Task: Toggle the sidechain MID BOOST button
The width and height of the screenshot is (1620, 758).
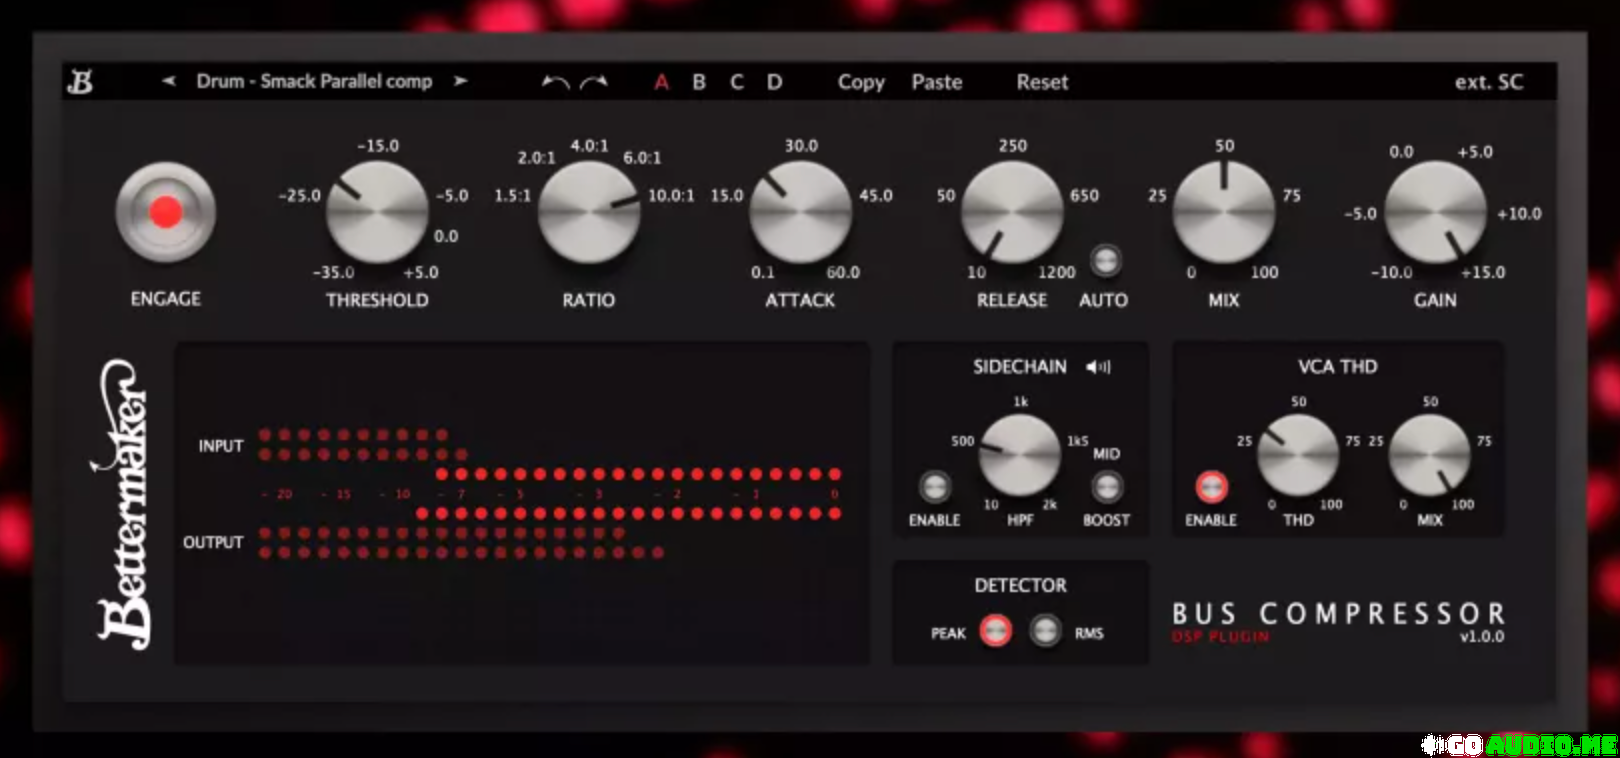Action: (1106, 487)
